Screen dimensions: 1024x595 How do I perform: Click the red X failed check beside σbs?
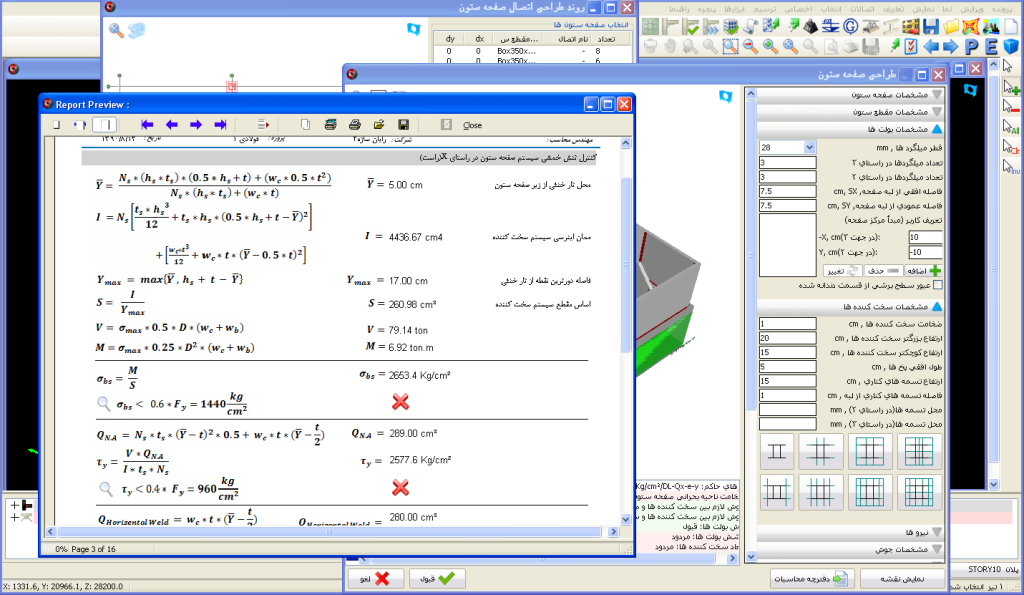pos(400,402)
